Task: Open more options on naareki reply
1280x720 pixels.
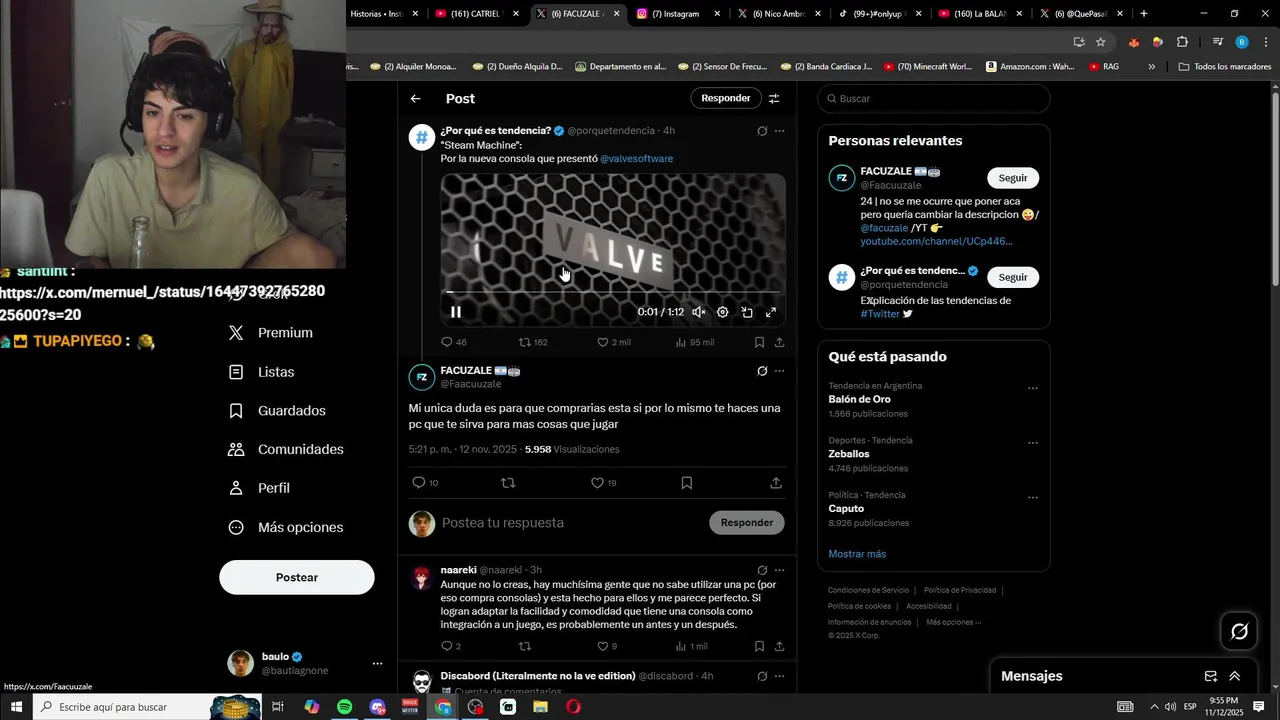Action: click(779, 570)
